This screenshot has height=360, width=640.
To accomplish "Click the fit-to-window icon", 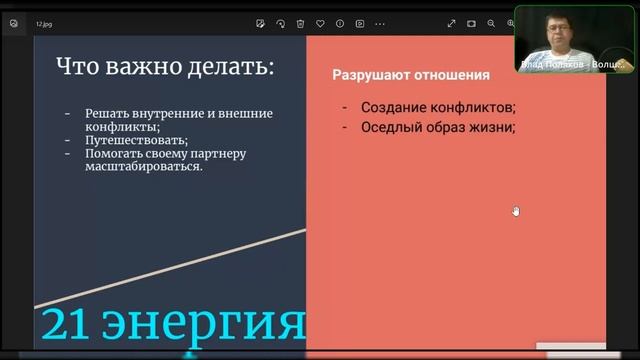I will tap(471, 24).
